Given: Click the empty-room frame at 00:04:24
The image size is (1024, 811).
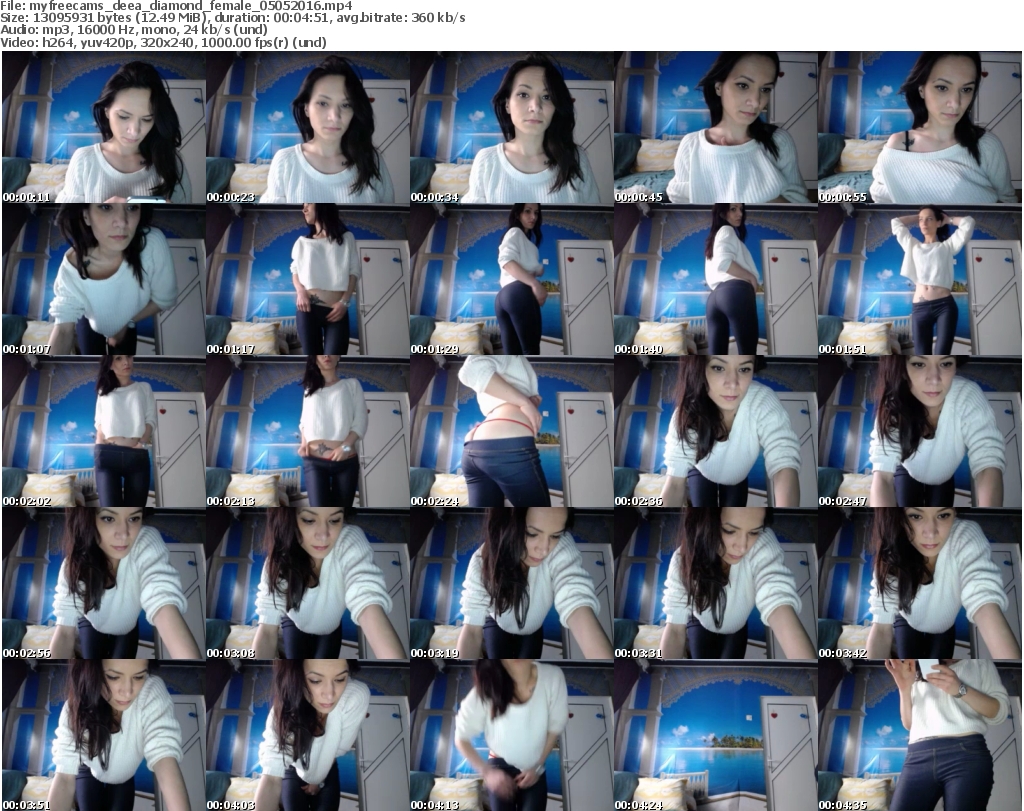Looking at the screenshot, I should click(716, 735).
